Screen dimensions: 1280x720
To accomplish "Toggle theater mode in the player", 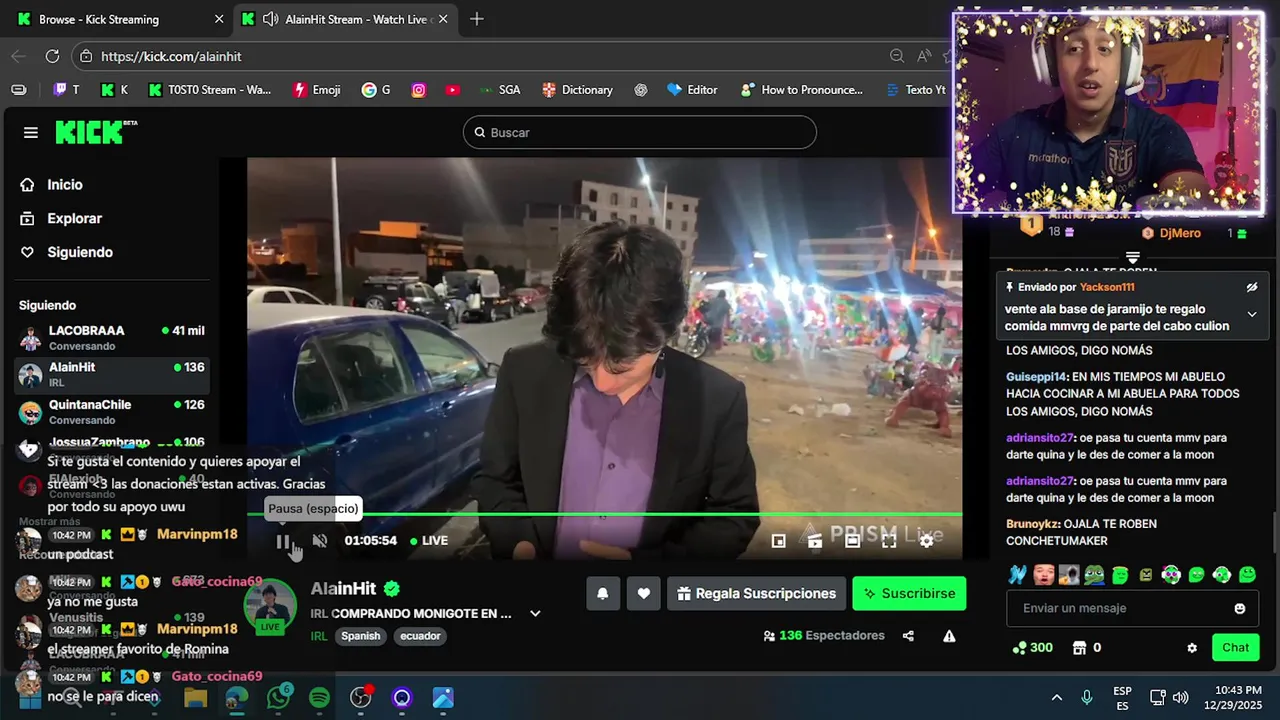I will point(852,541).
